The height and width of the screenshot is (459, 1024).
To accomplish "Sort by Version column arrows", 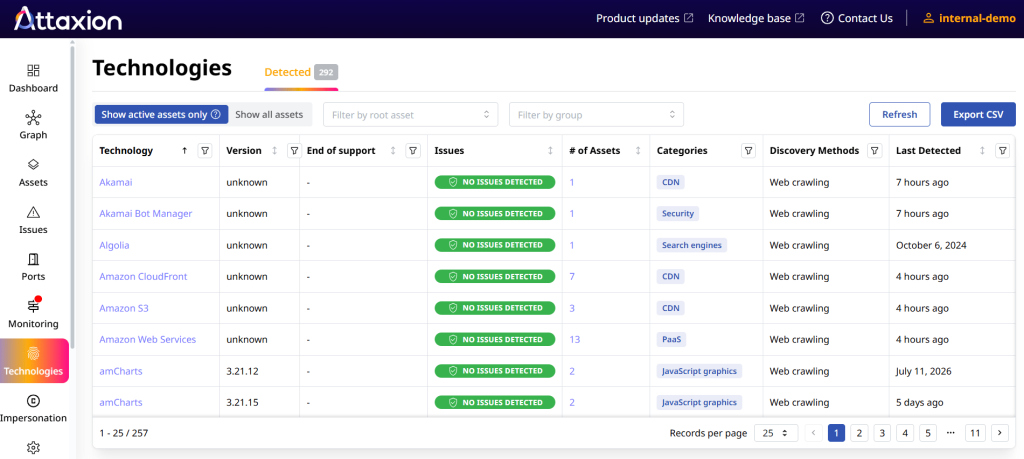I will (274, 151).
